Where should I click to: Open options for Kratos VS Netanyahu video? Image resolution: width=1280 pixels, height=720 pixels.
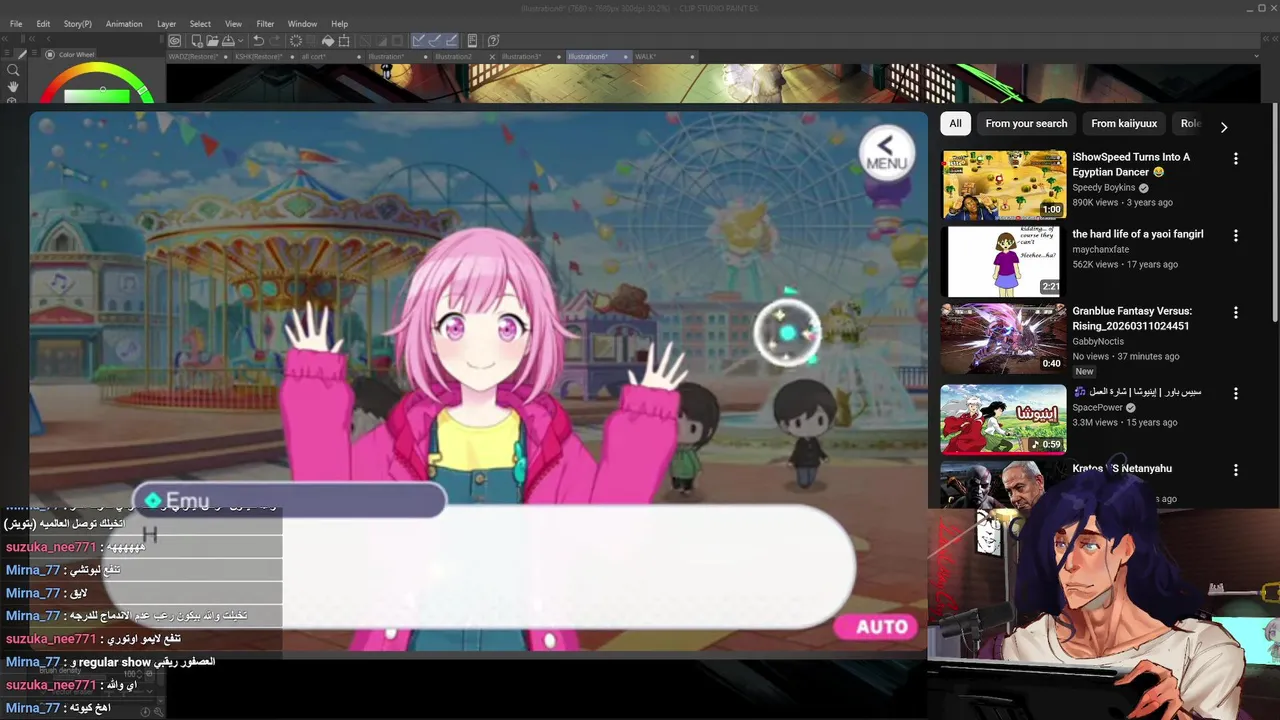coord(1235,470)
